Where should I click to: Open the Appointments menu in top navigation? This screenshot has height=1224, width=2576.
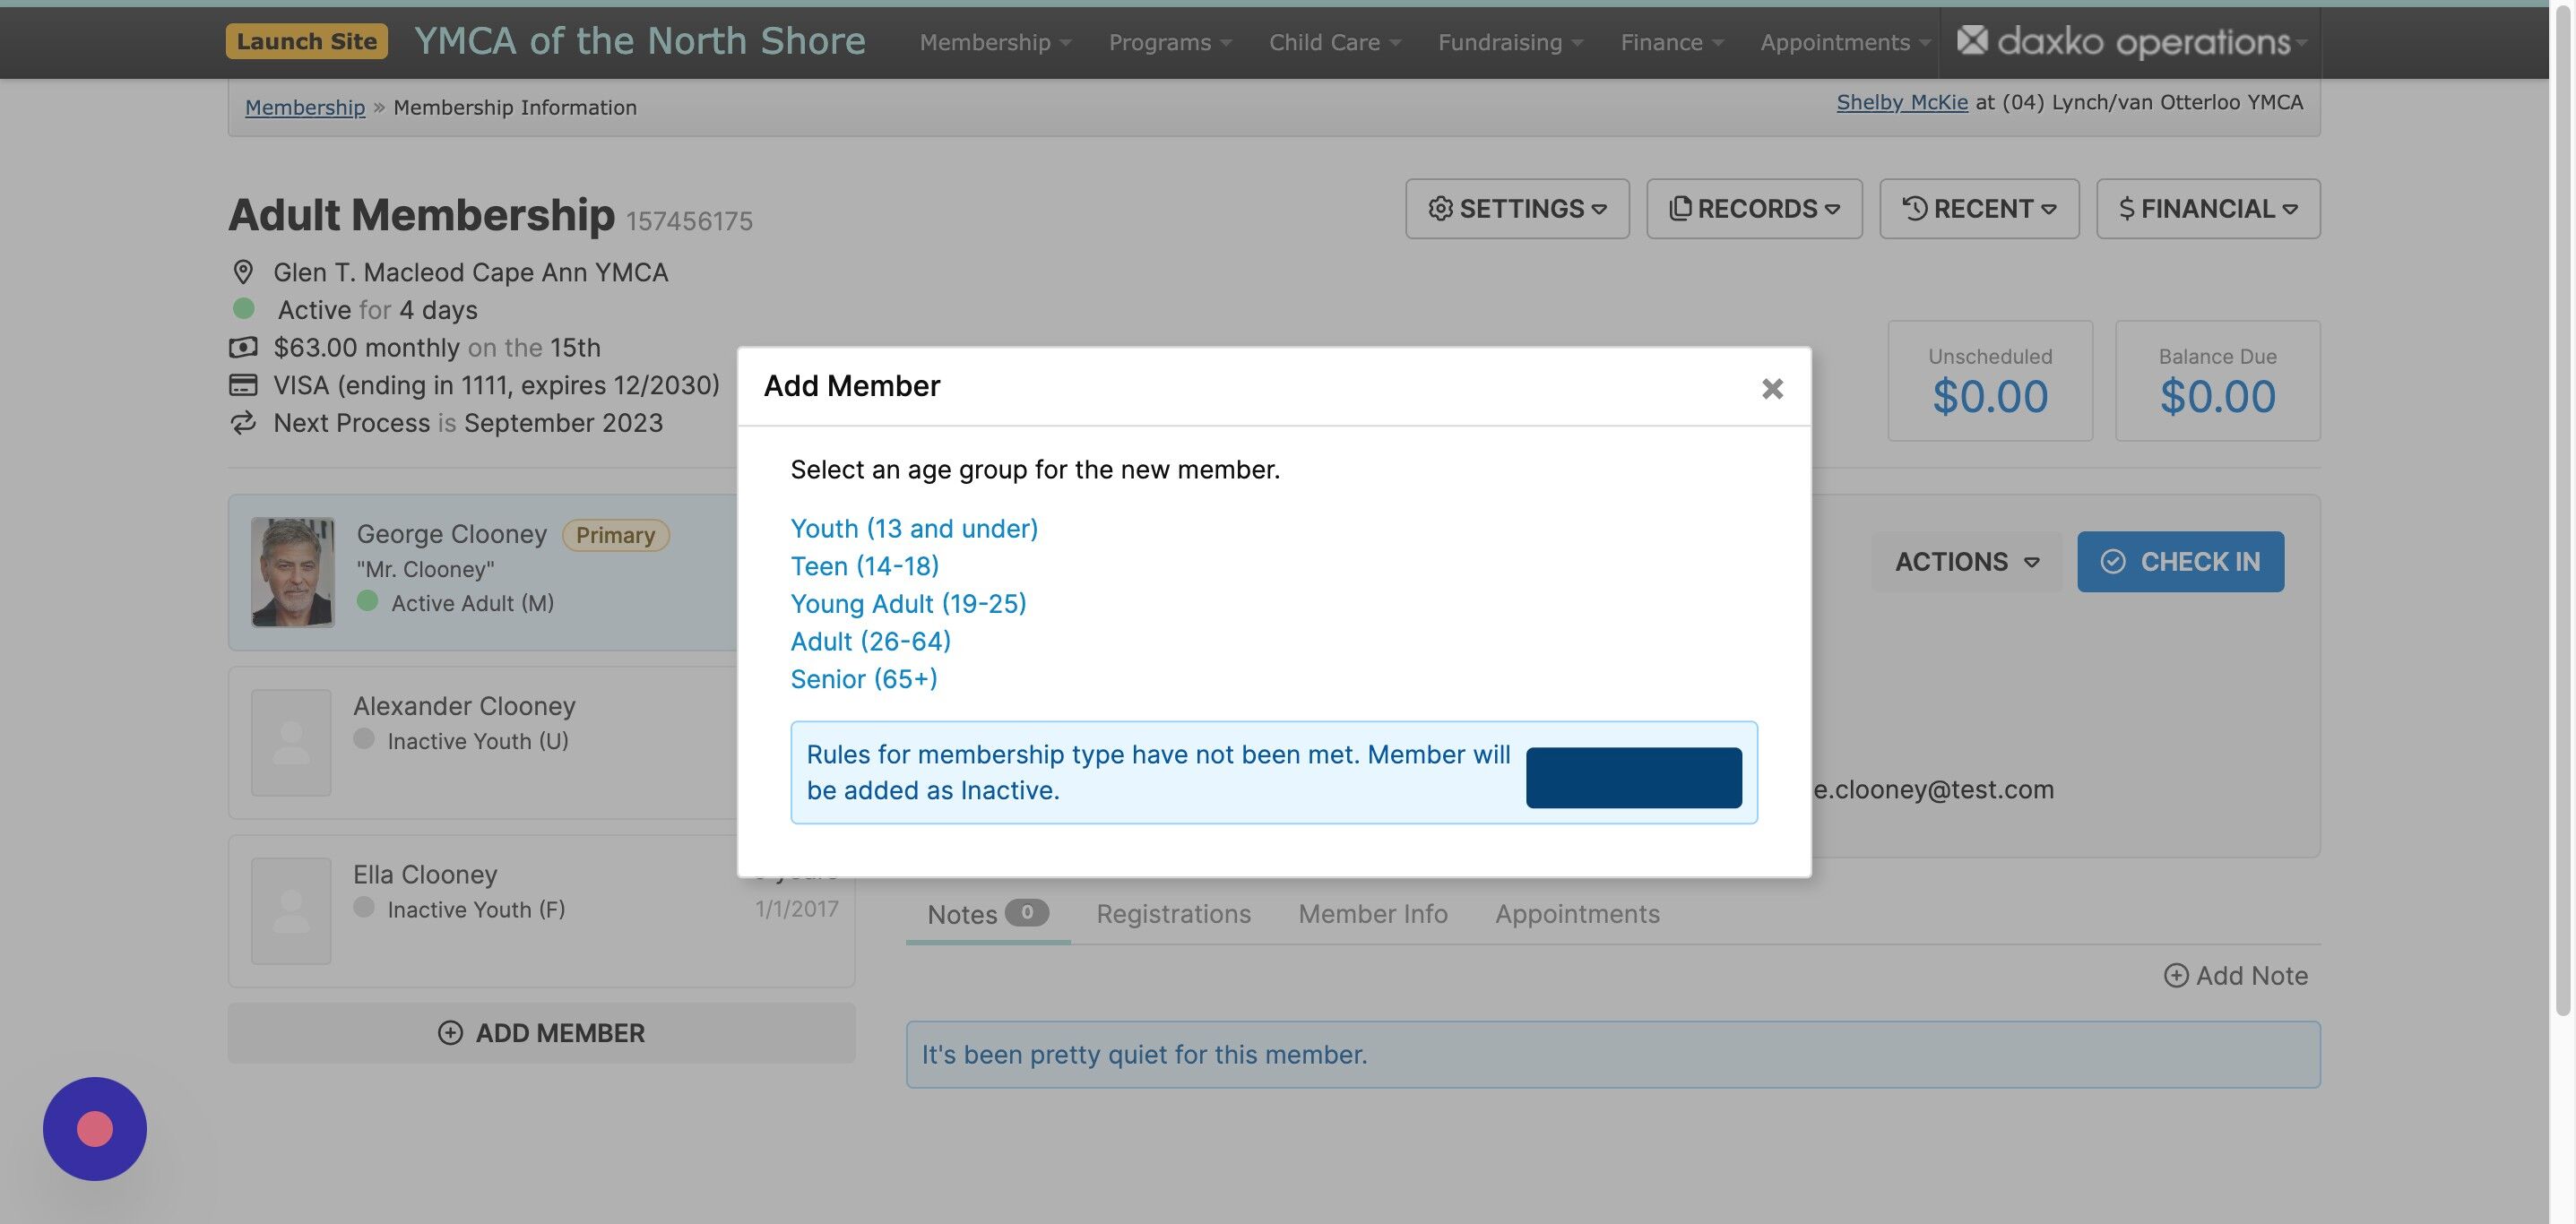[1845, 42]
